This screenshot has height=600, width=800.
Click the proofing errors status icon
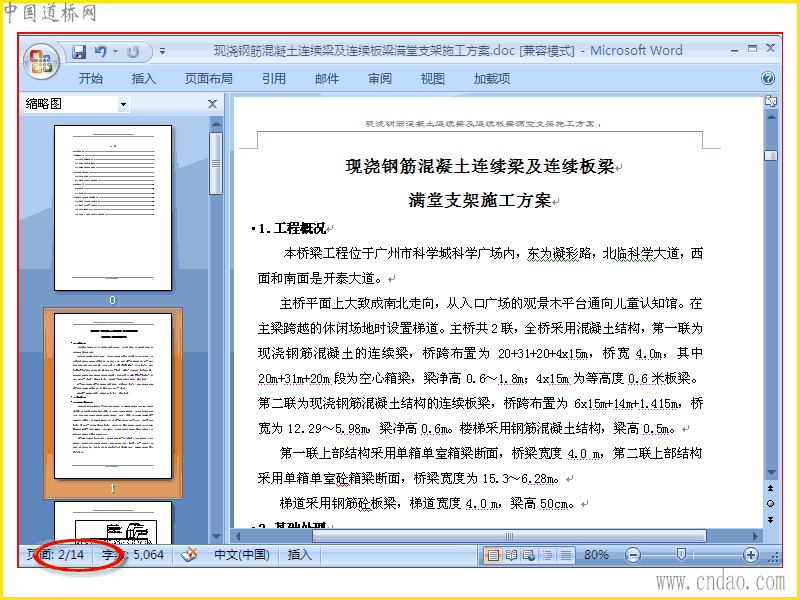(x=189, y=554)
